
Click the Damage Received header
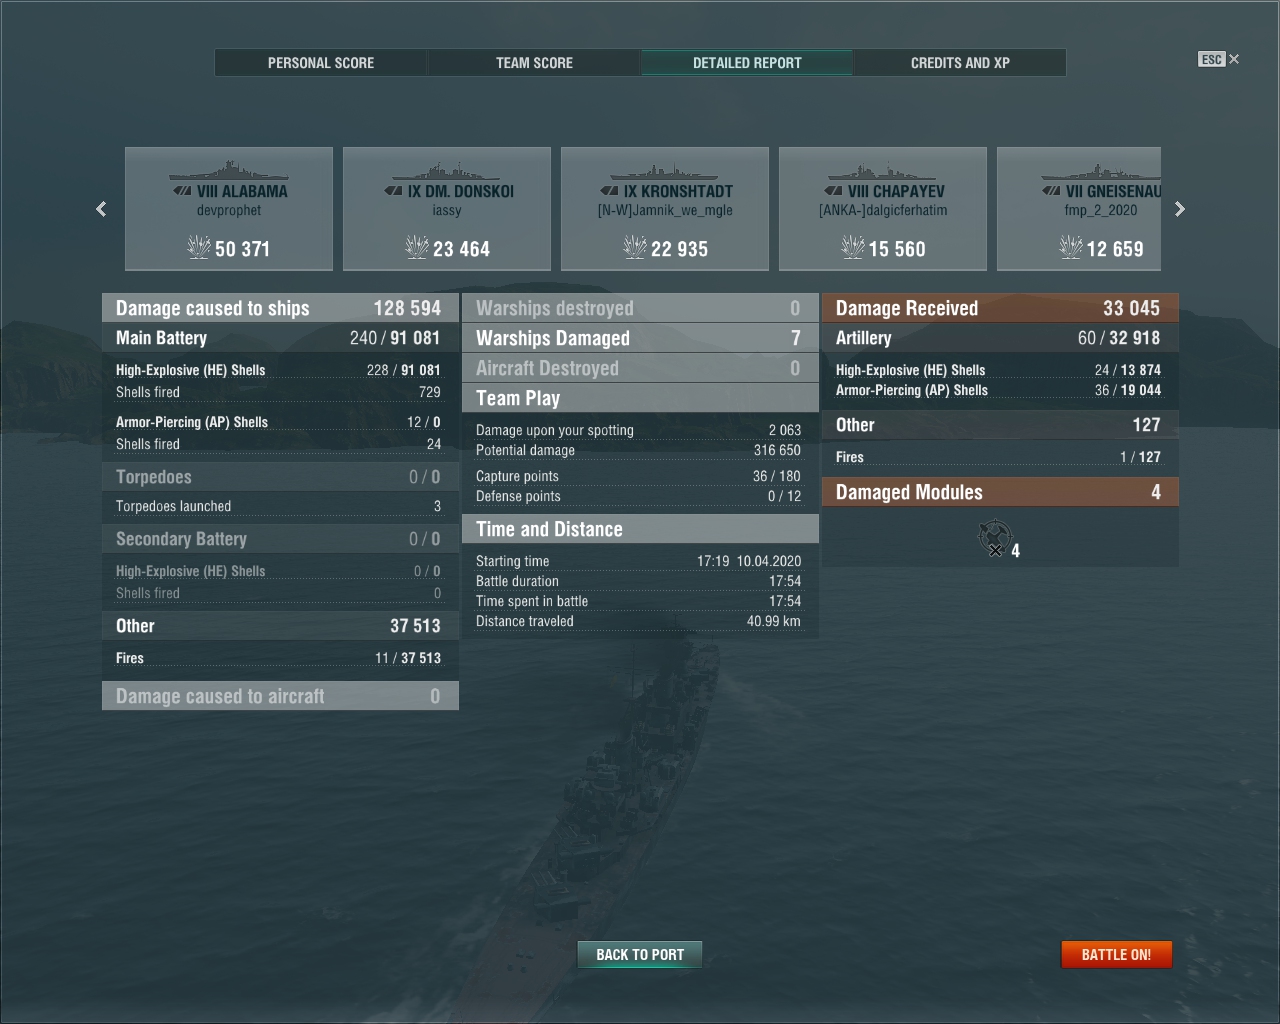point(1000,308)
